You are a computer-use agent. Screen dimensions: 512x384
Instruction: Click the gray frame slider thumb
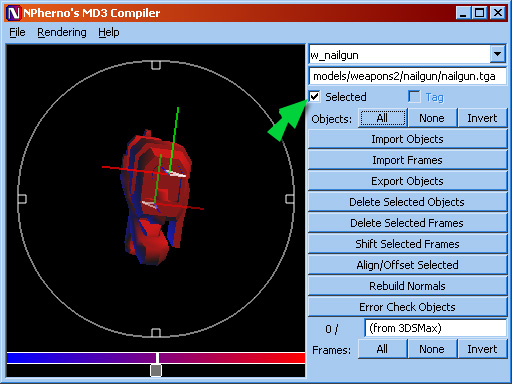tap(156, 370)
